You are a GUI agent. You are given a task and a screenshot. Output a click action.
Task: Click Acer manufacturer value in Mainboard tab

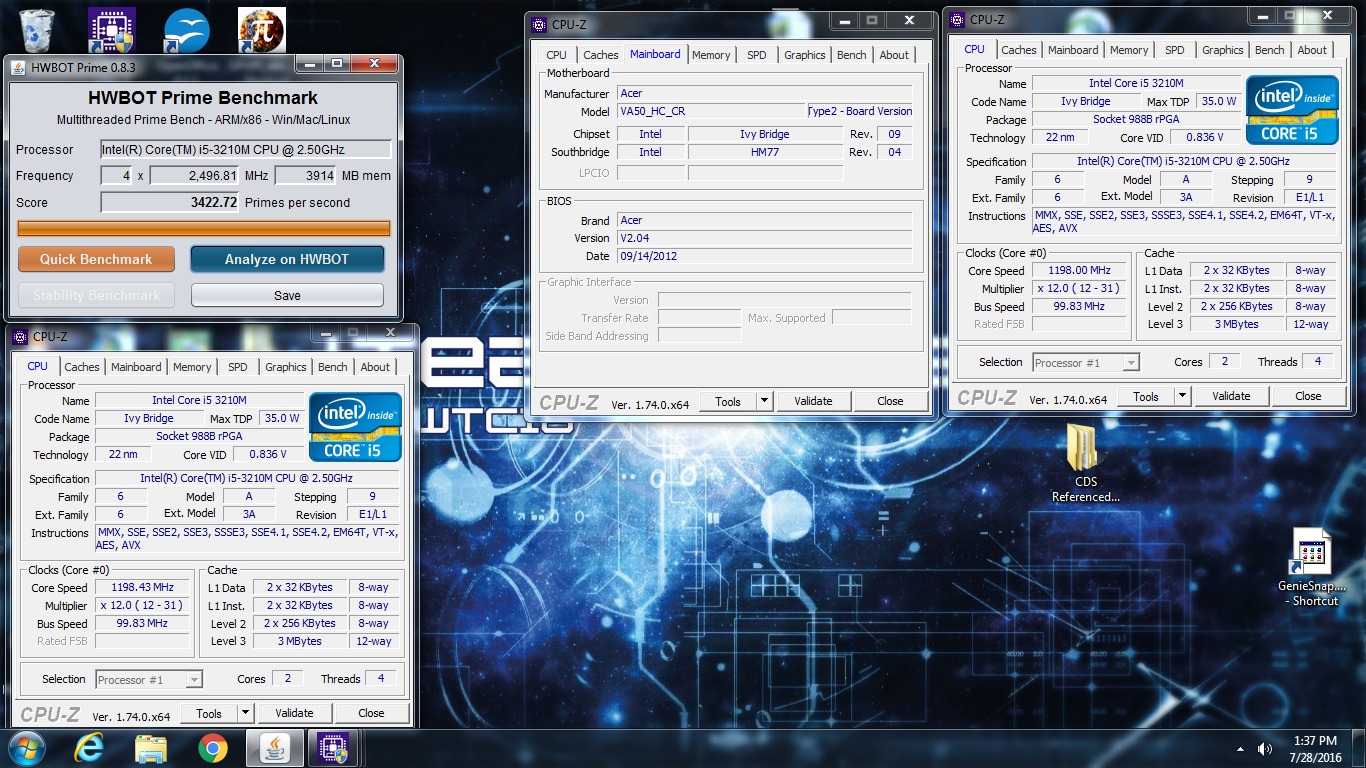[x=764, y=93]
